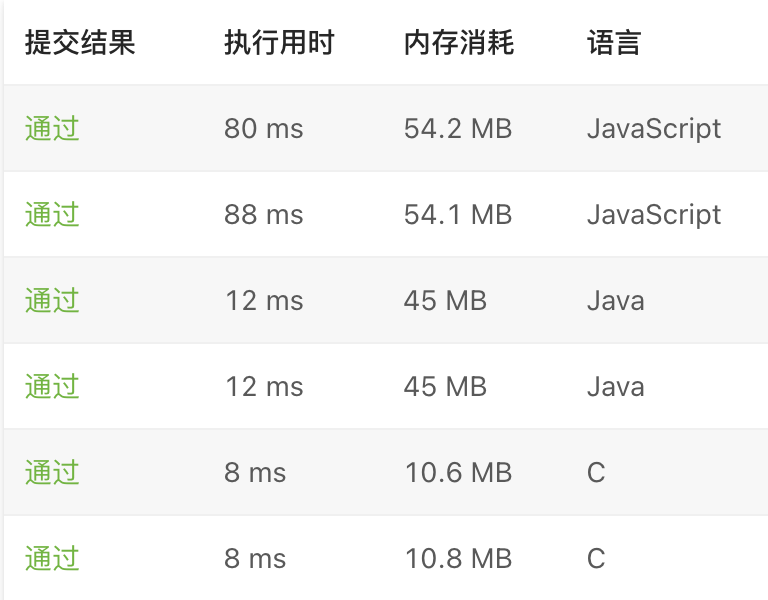Sort by the 执行用时 column header

(279, 43)
